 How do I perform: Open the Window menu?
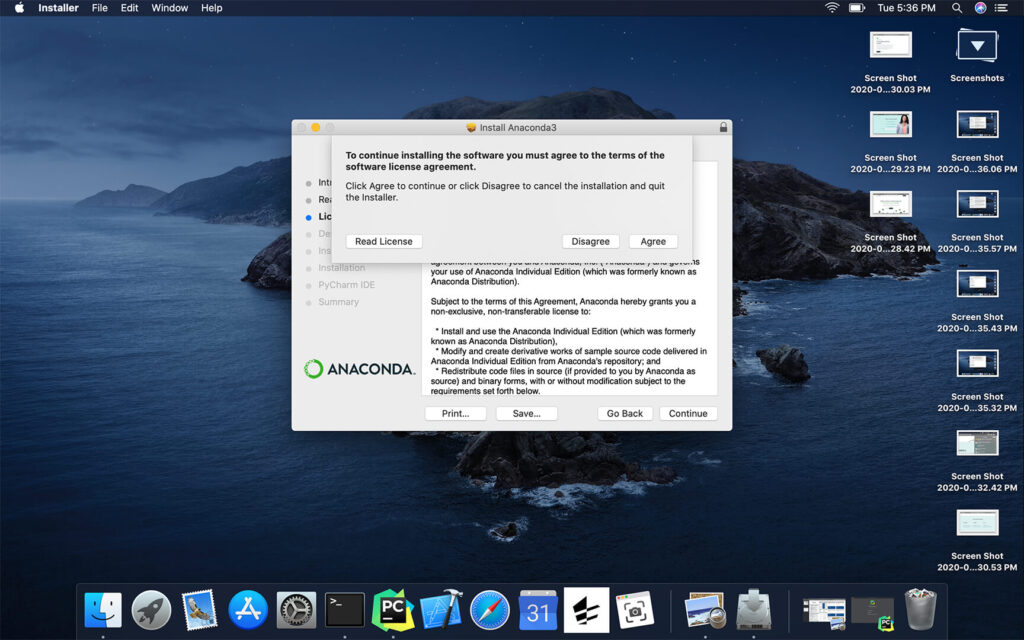click(169, 8)
